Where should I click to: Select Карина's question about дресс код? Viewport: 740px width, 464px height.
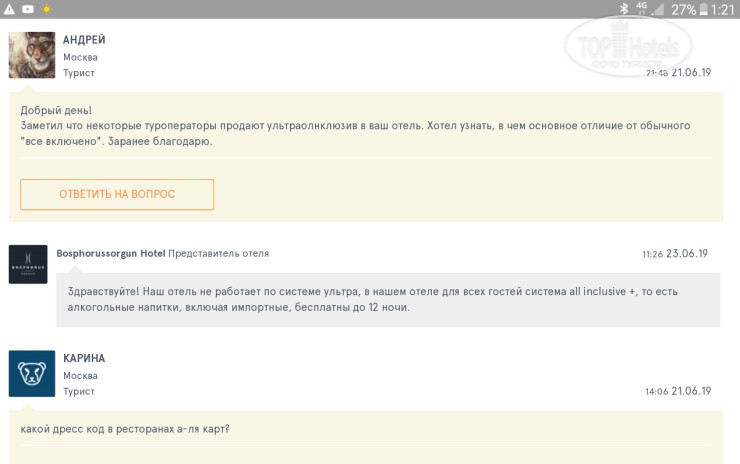(x=125, y=429)
